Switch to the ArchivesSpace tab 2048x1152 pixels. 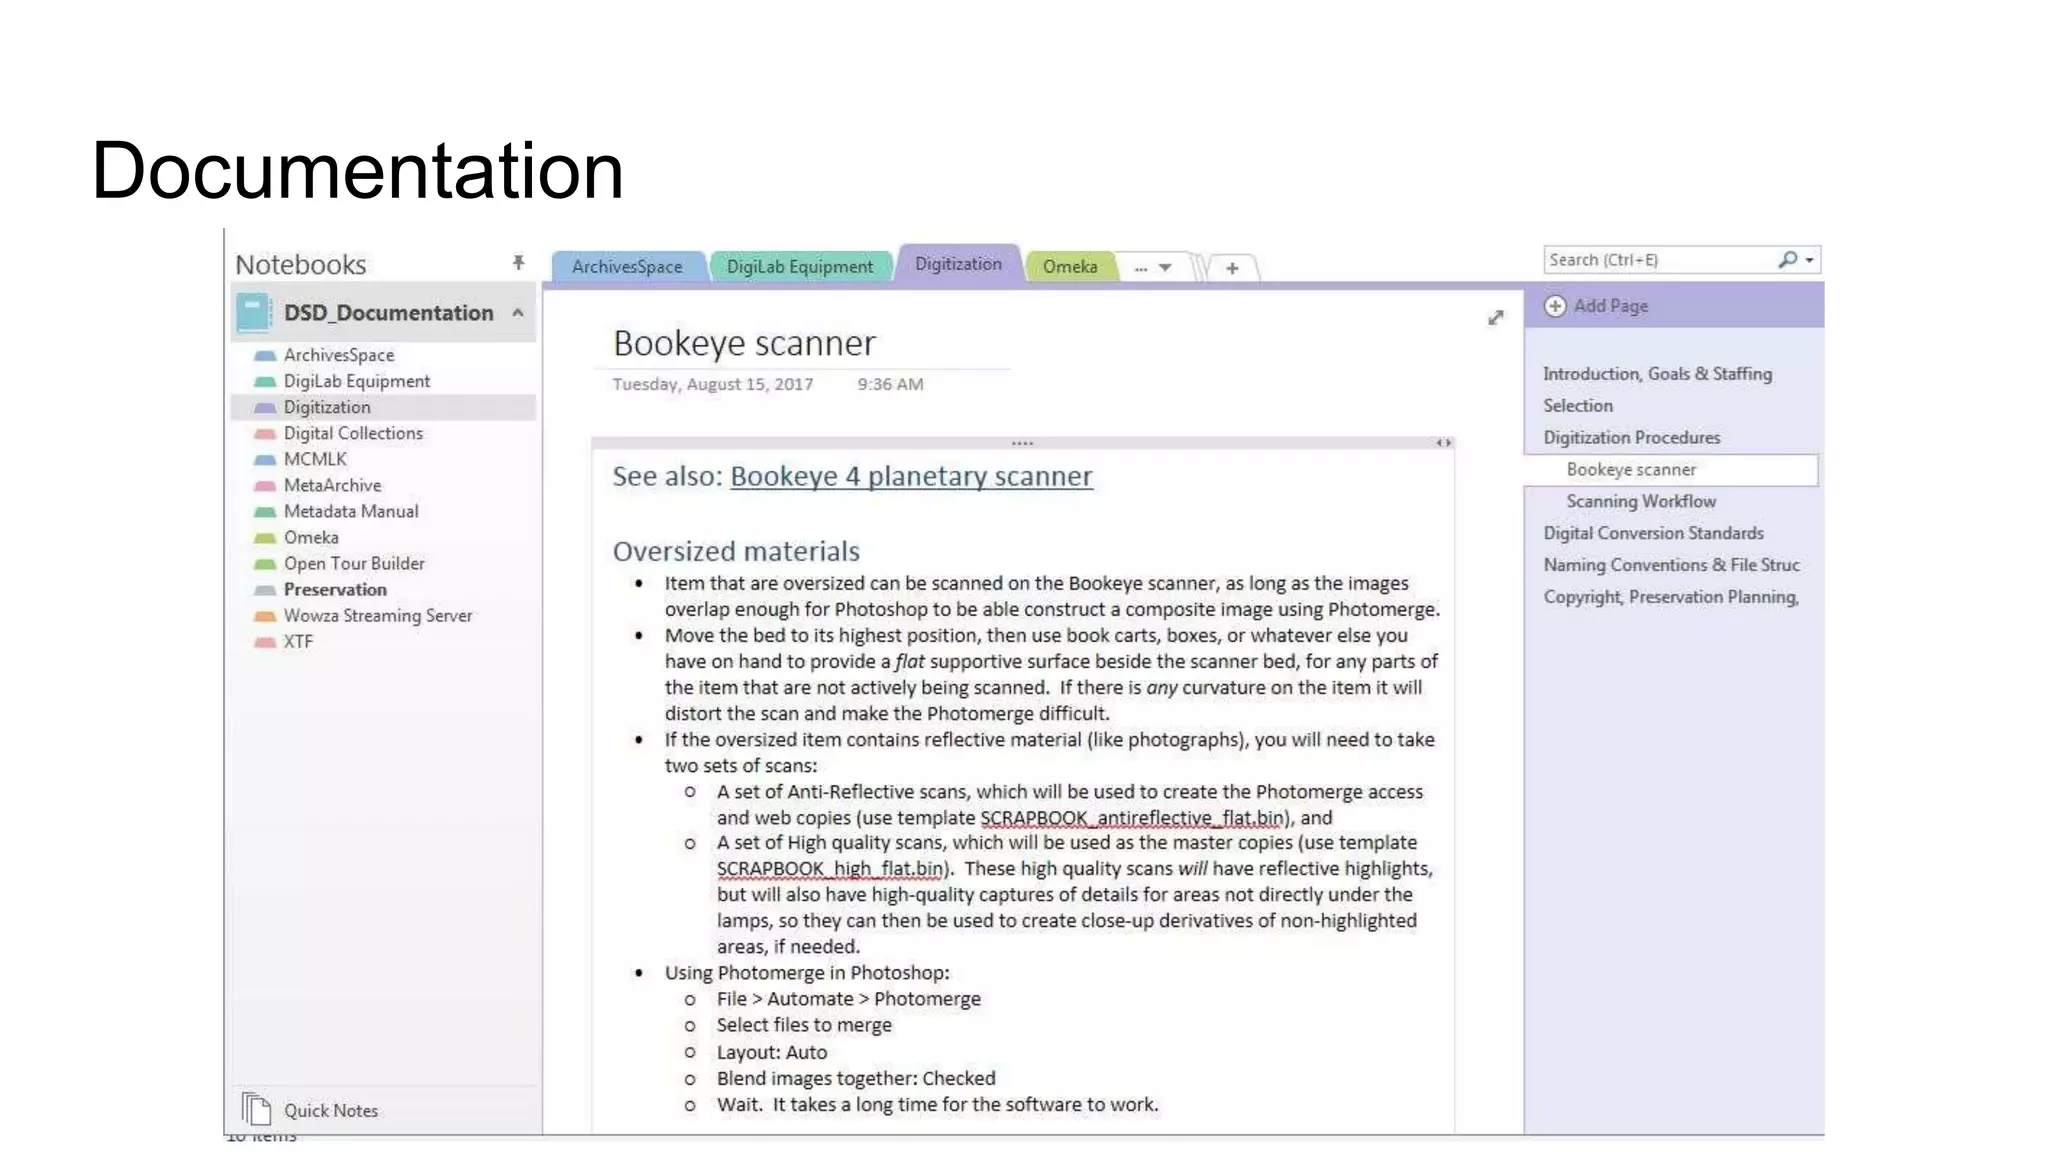point(627,266)
